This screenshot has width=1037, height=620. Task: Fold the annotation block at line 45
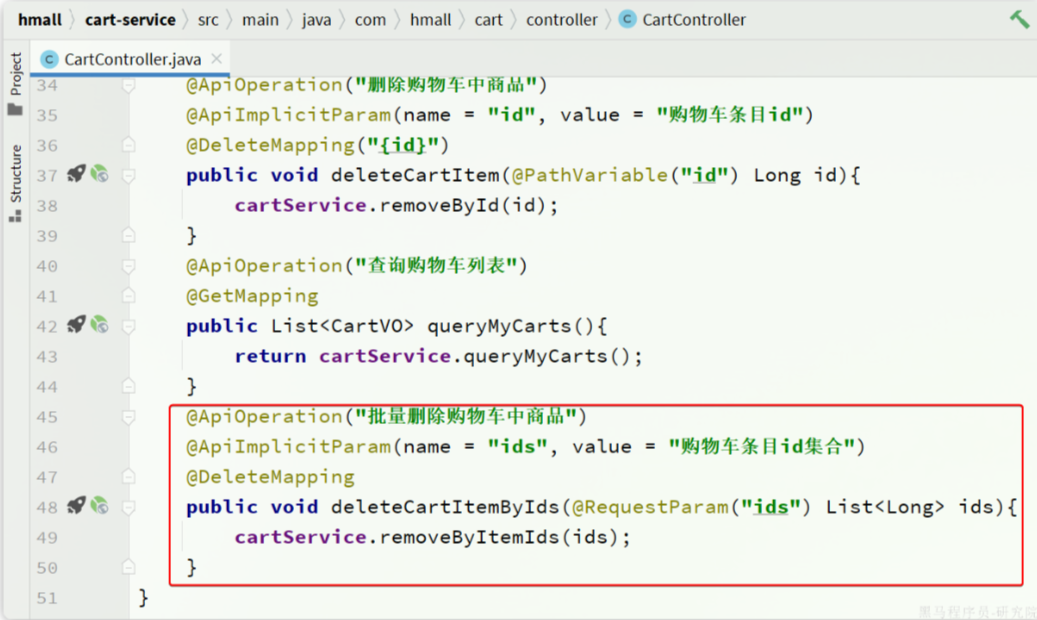[x=129, y=416]
